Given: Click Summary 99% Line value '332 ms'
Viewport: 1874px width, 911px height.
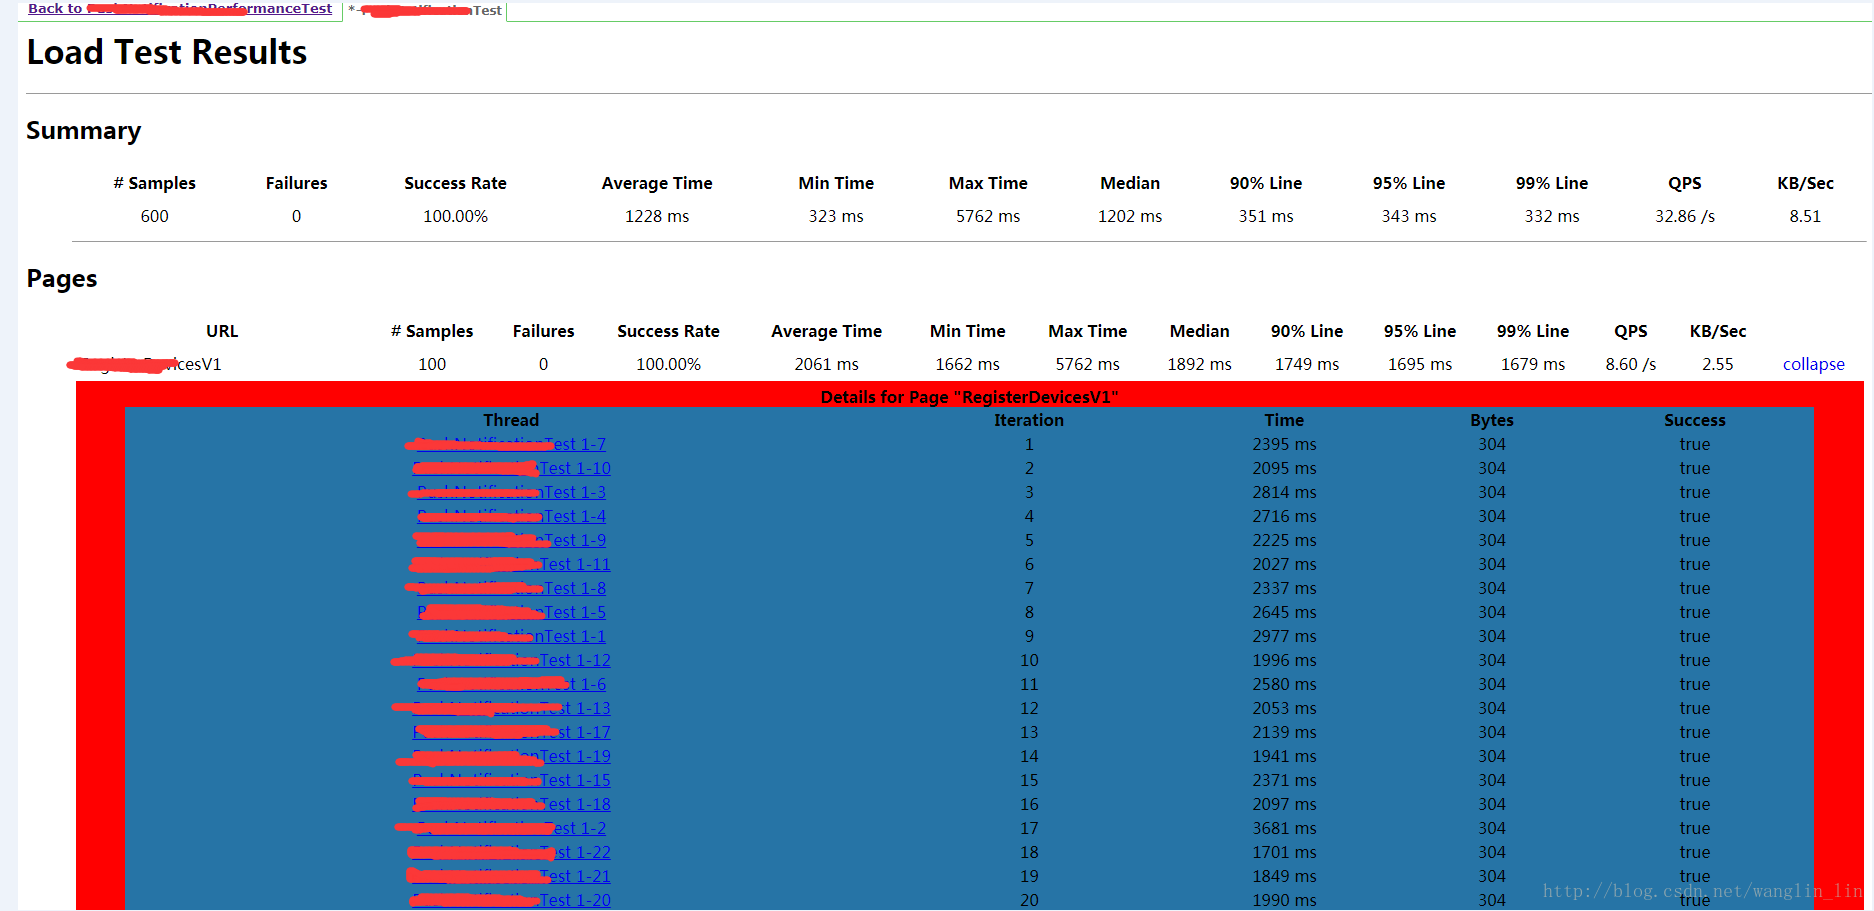Looking at the screenshot, I should (1552, 216).
